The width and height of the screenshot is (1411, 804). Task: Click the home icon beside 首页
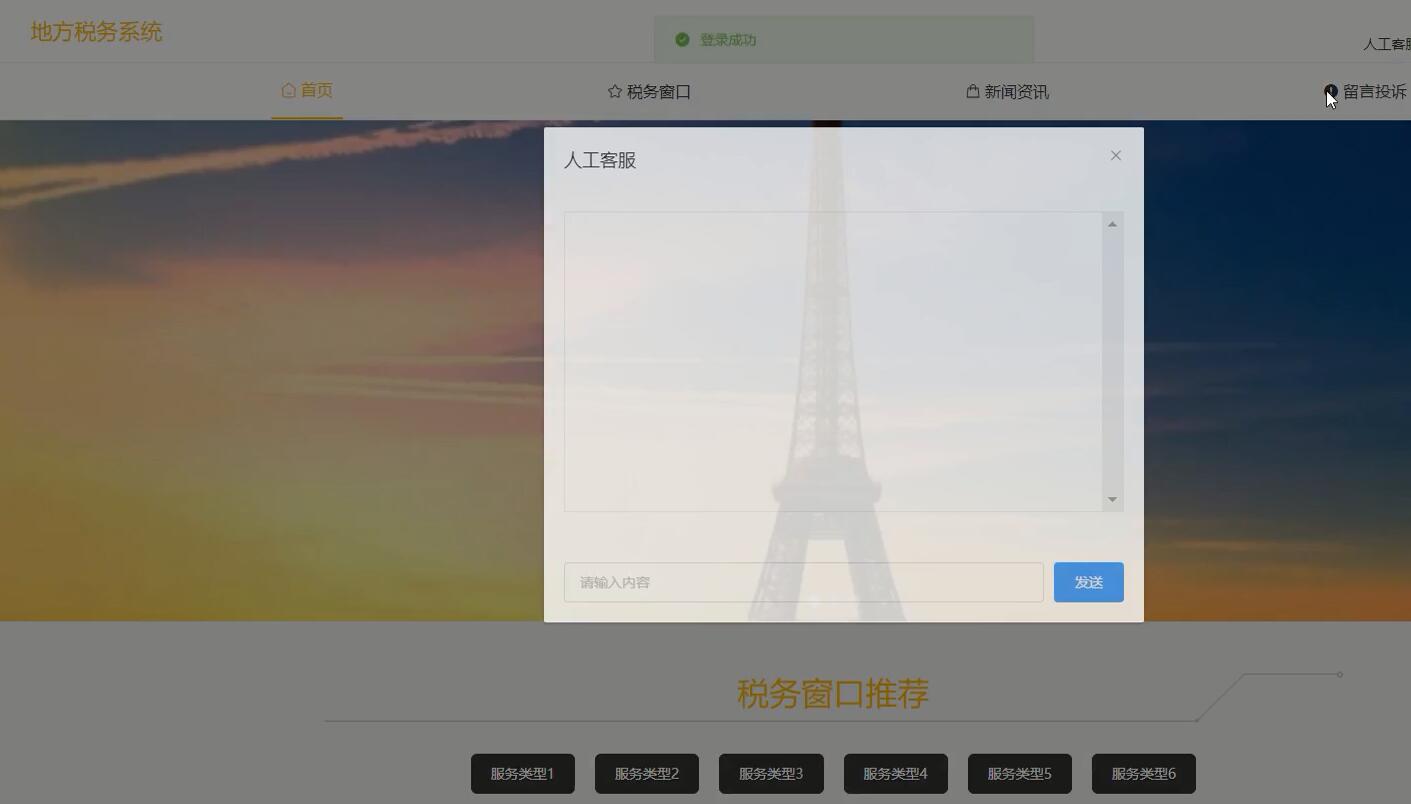pos(289,90)
